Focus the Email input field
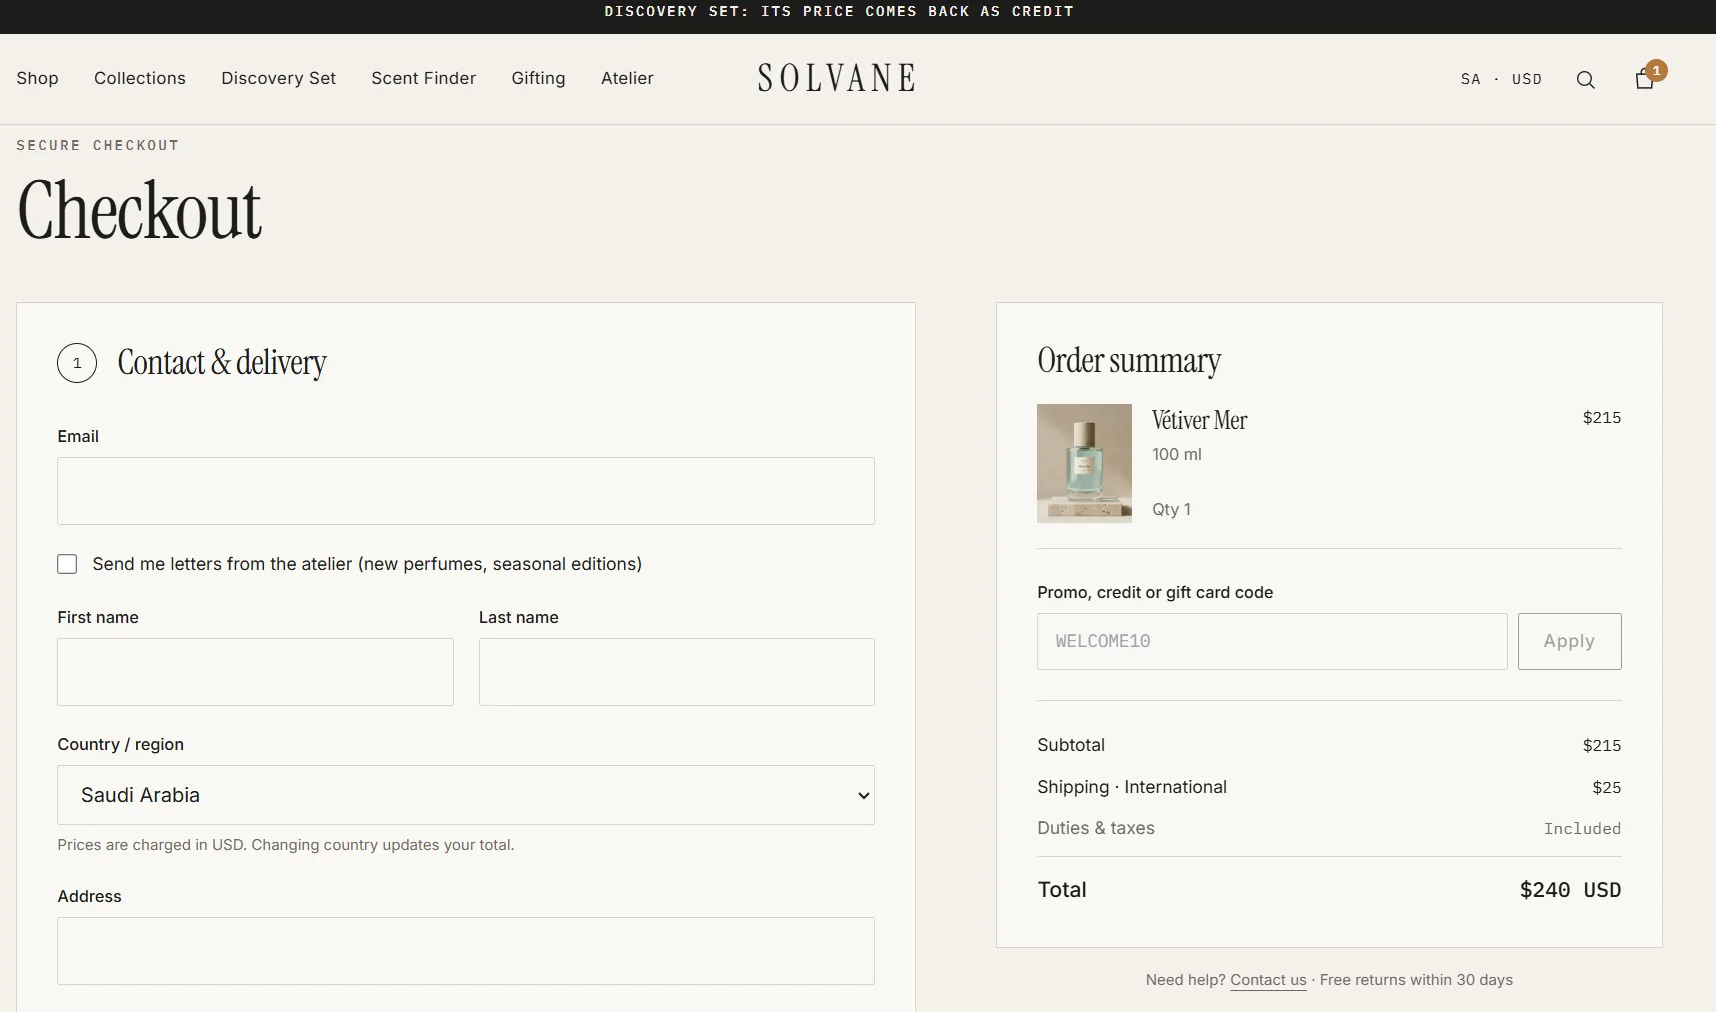Screen dimensions: 1716x1012 [466, 491]
